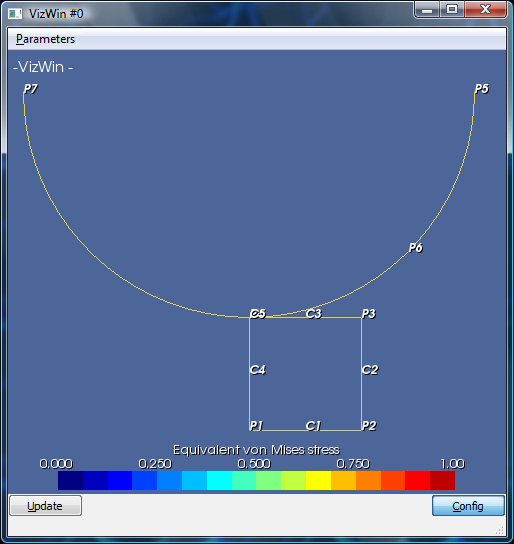Click the 0.750 legend value
The image size is (514, 544).
coord(353,464)
